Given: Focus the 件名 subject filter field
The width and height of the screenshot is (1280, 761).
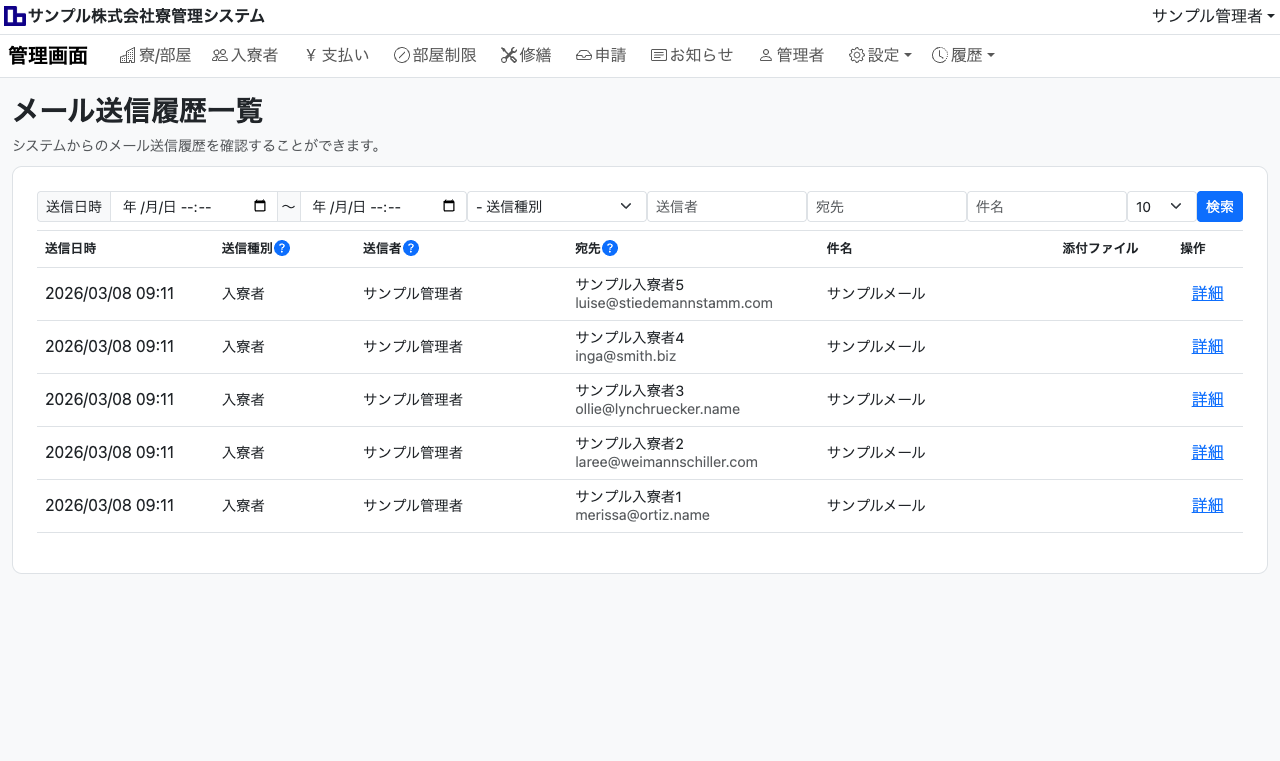Looking at the screenshot, I should click(x=1046, y=207).
